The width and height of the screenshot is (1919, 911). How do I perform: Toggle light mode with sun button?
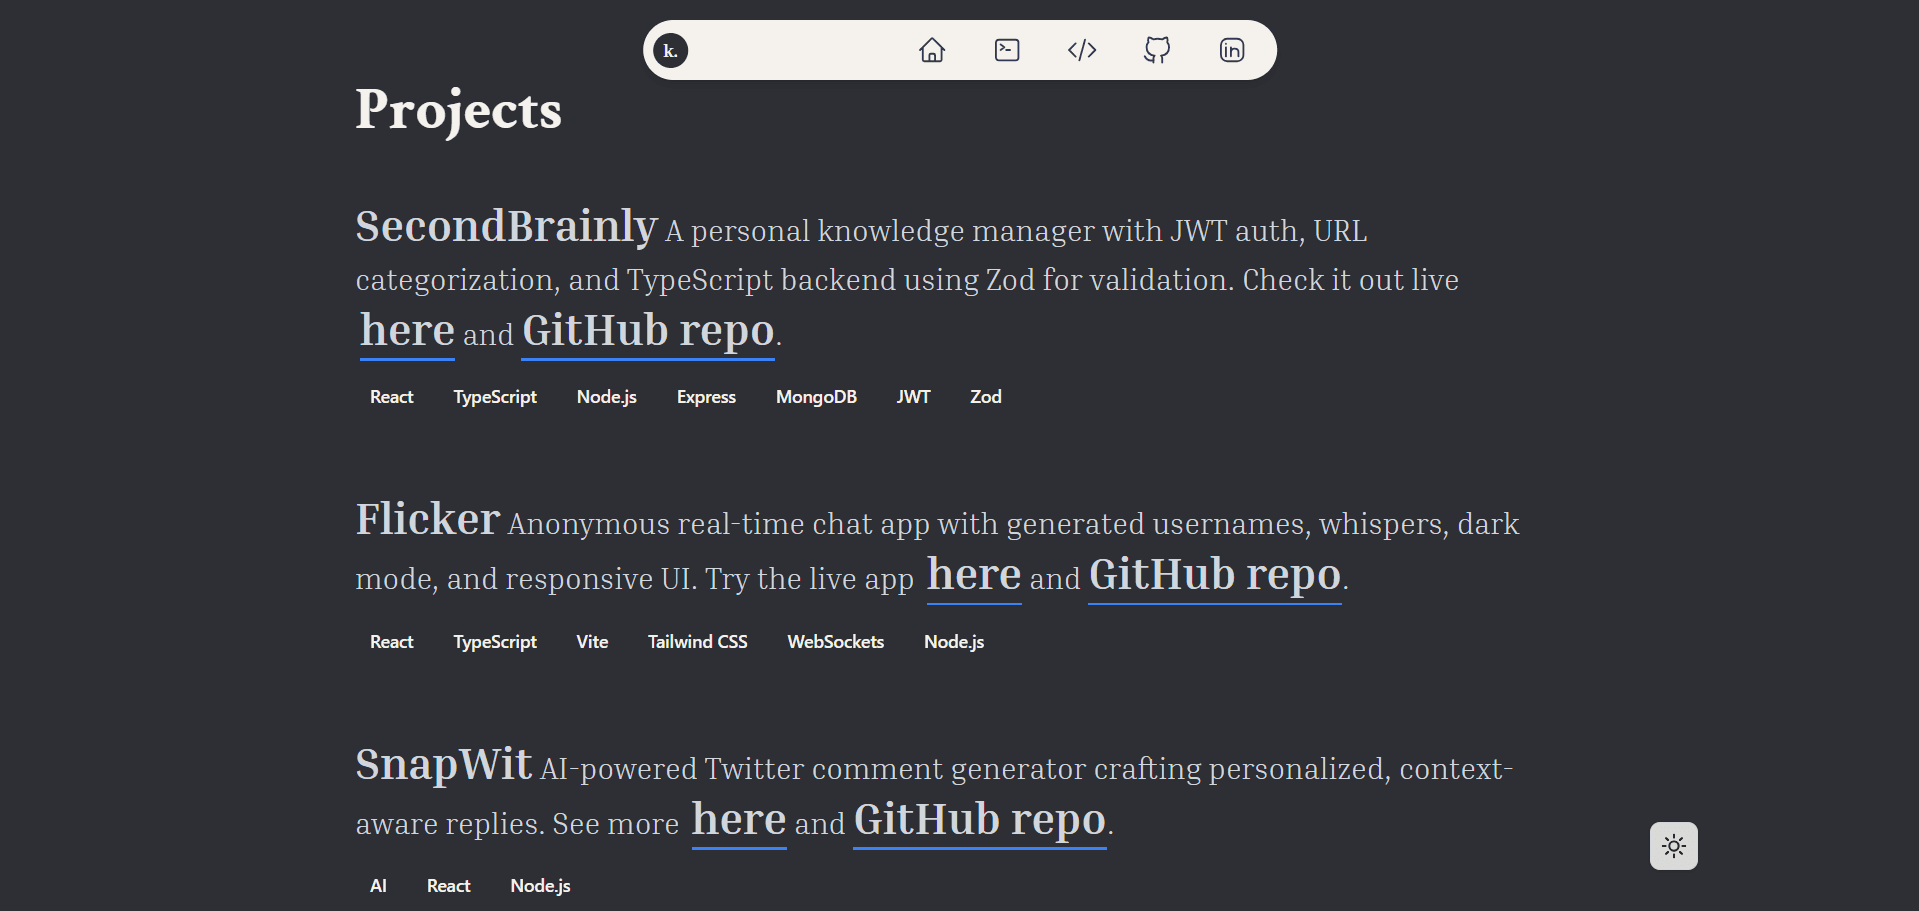(1673, 846)
